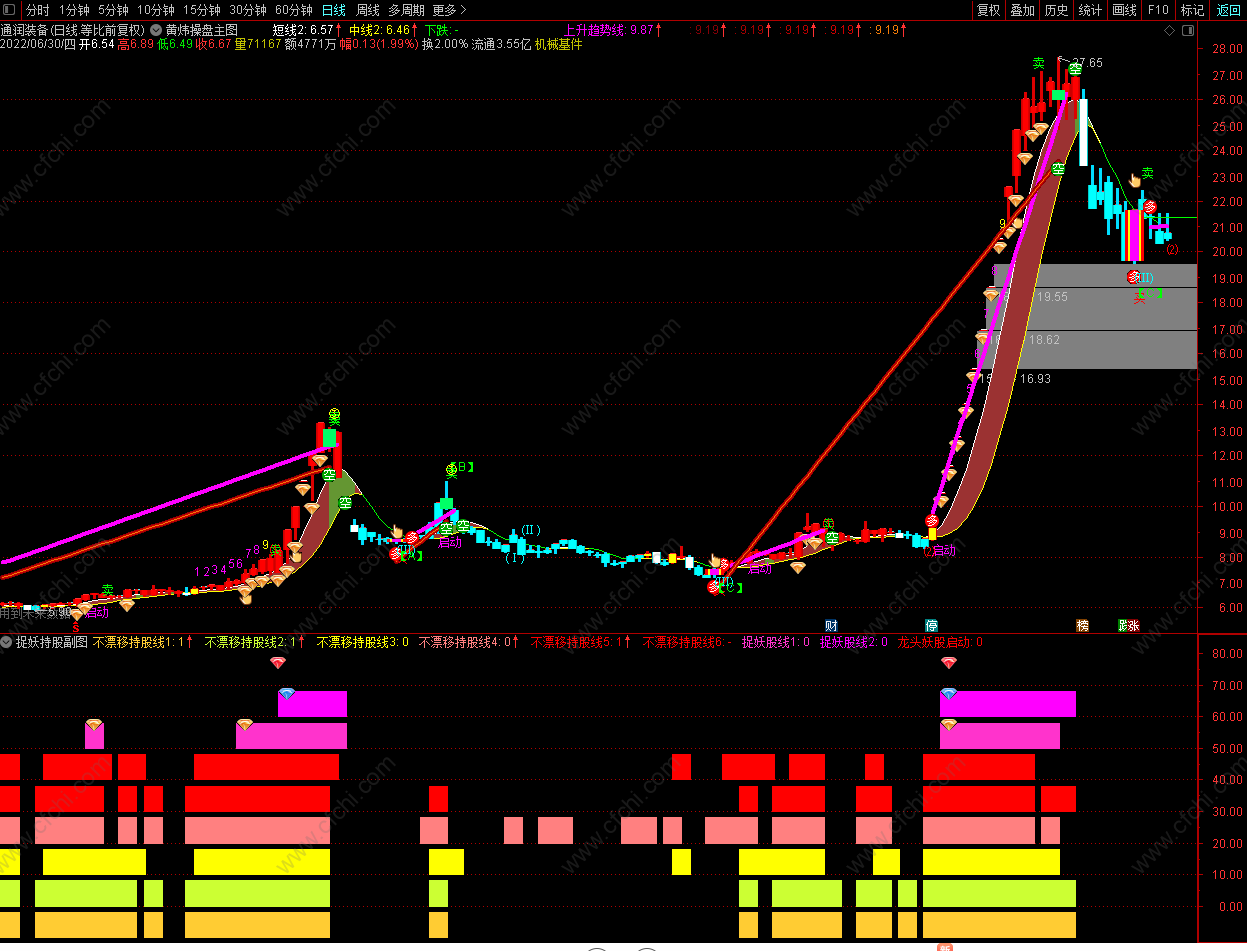Click 卖 signal left of the 27.65 peak
Image resolution: width=1247 pixels, height=951 pixels.
[x=1039, y=63]
